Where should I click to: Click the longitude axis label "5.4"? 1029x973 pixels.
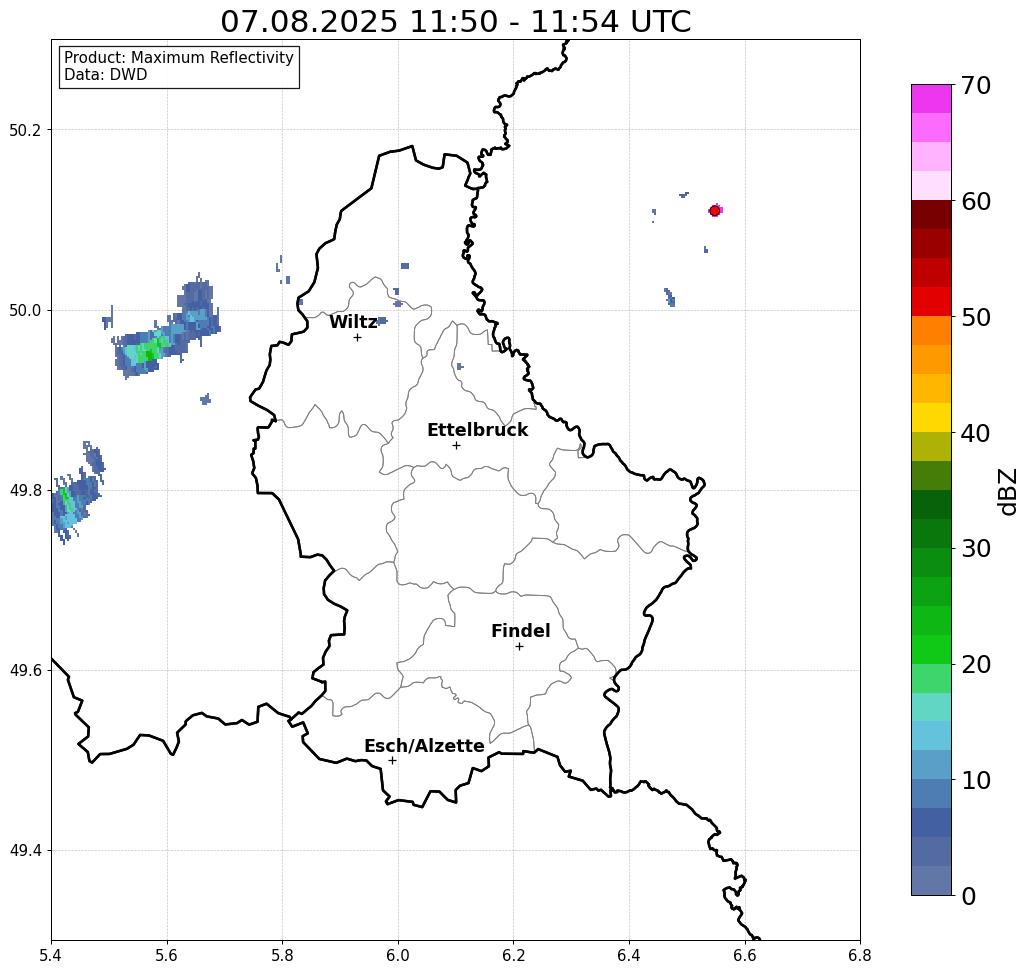click(51, 955)
